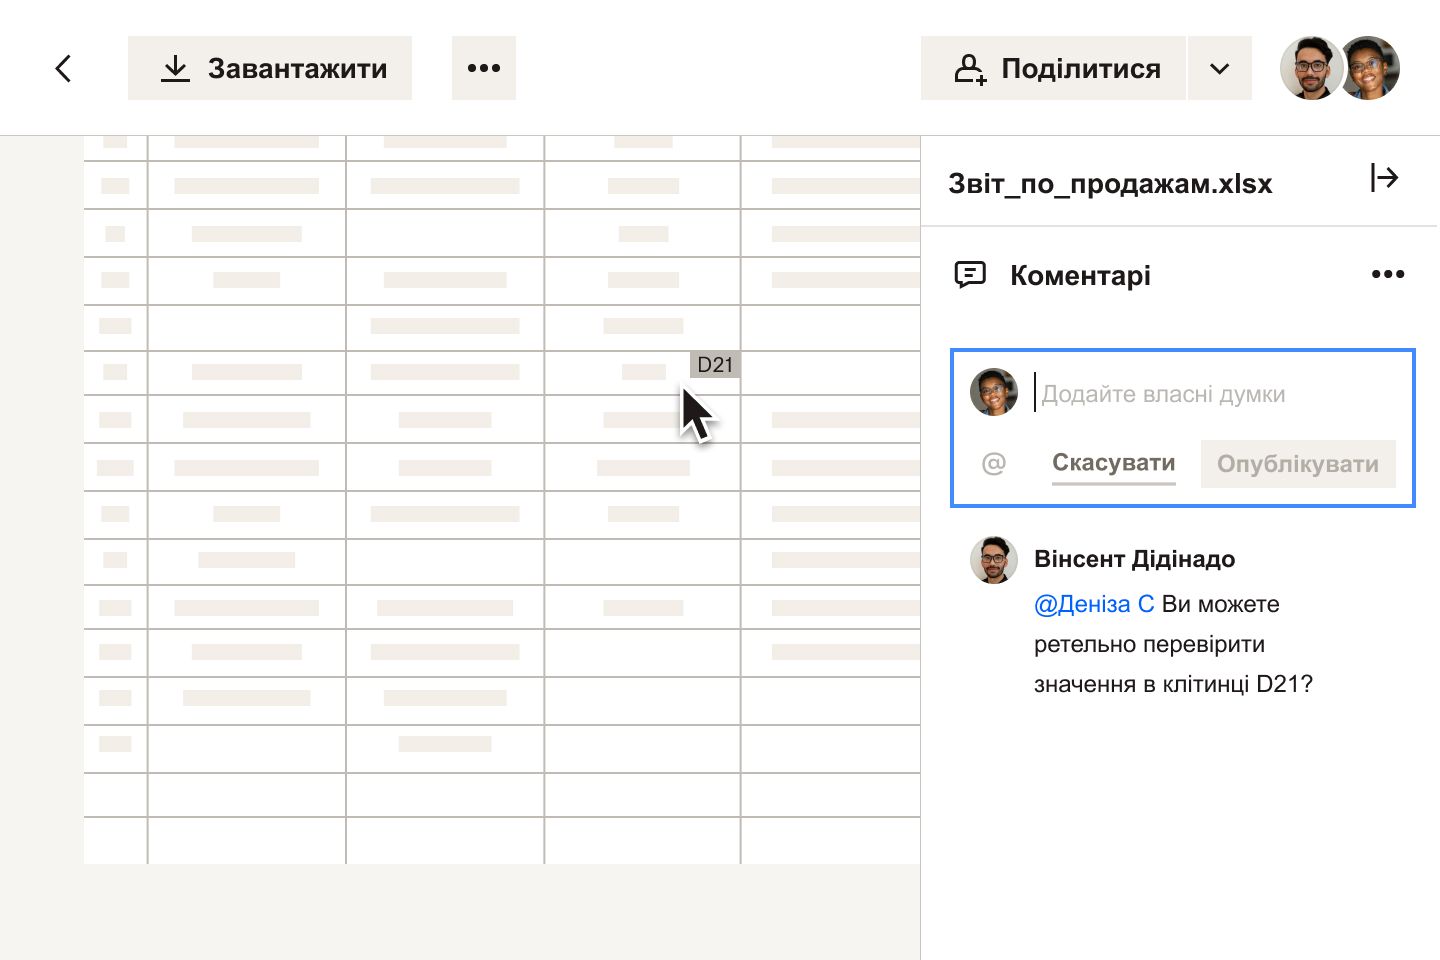This screenshot has height=960, width=1440.
Task: Select the D21 cell label in the spreadsheet
Action: coord(714,365)
